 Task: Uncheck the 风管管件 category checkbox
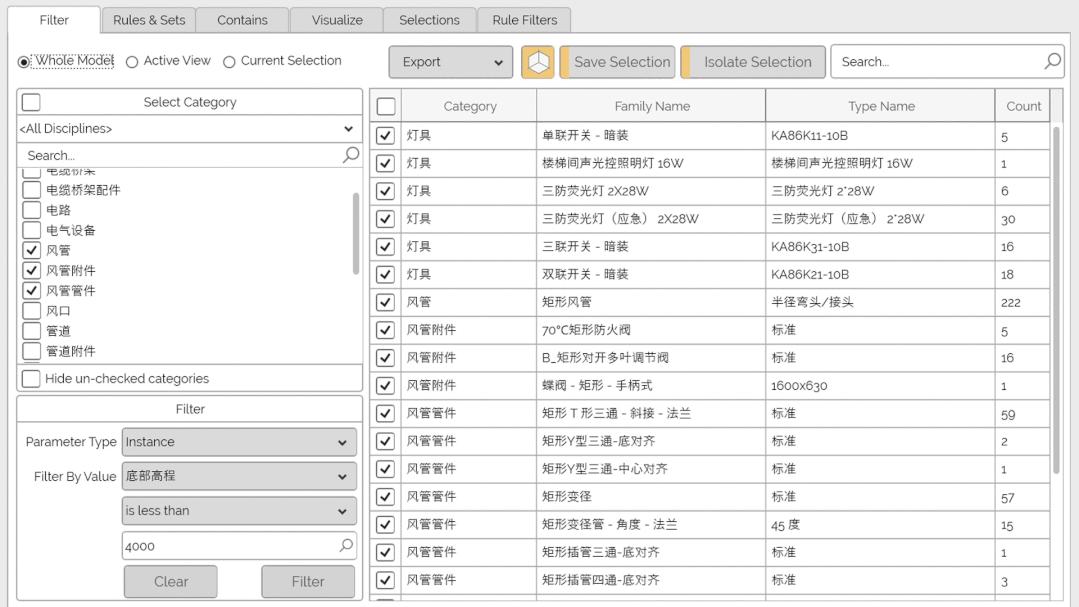click(31, 290)
